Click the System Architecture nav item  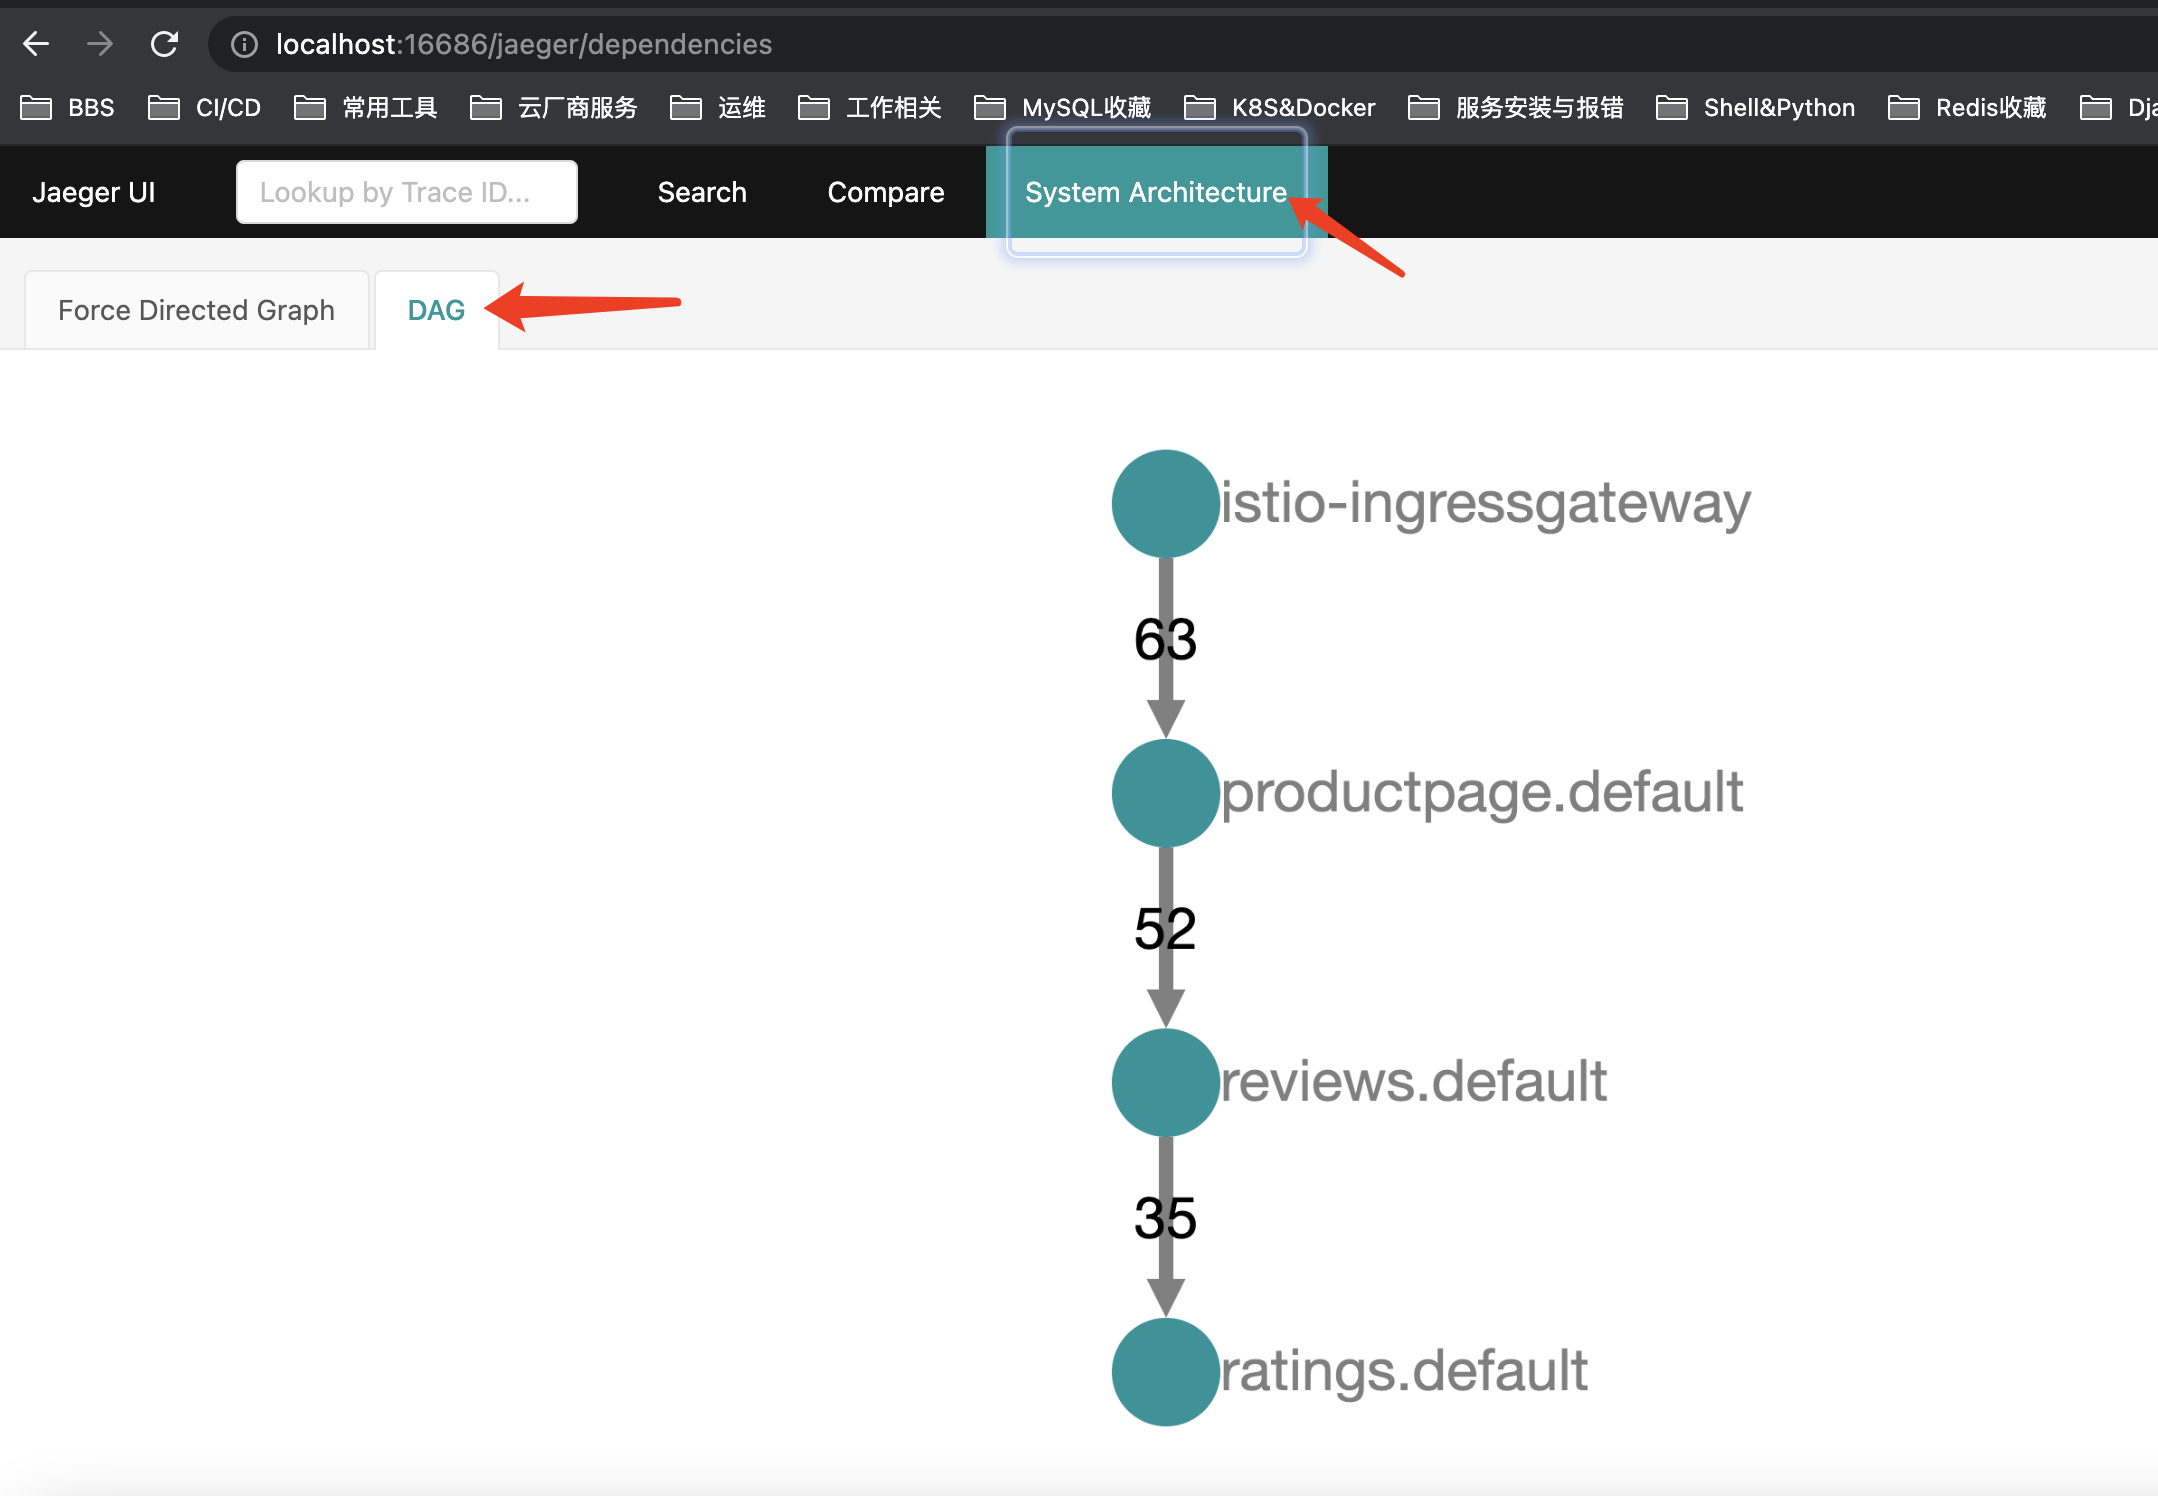(x=1155, y=192)
